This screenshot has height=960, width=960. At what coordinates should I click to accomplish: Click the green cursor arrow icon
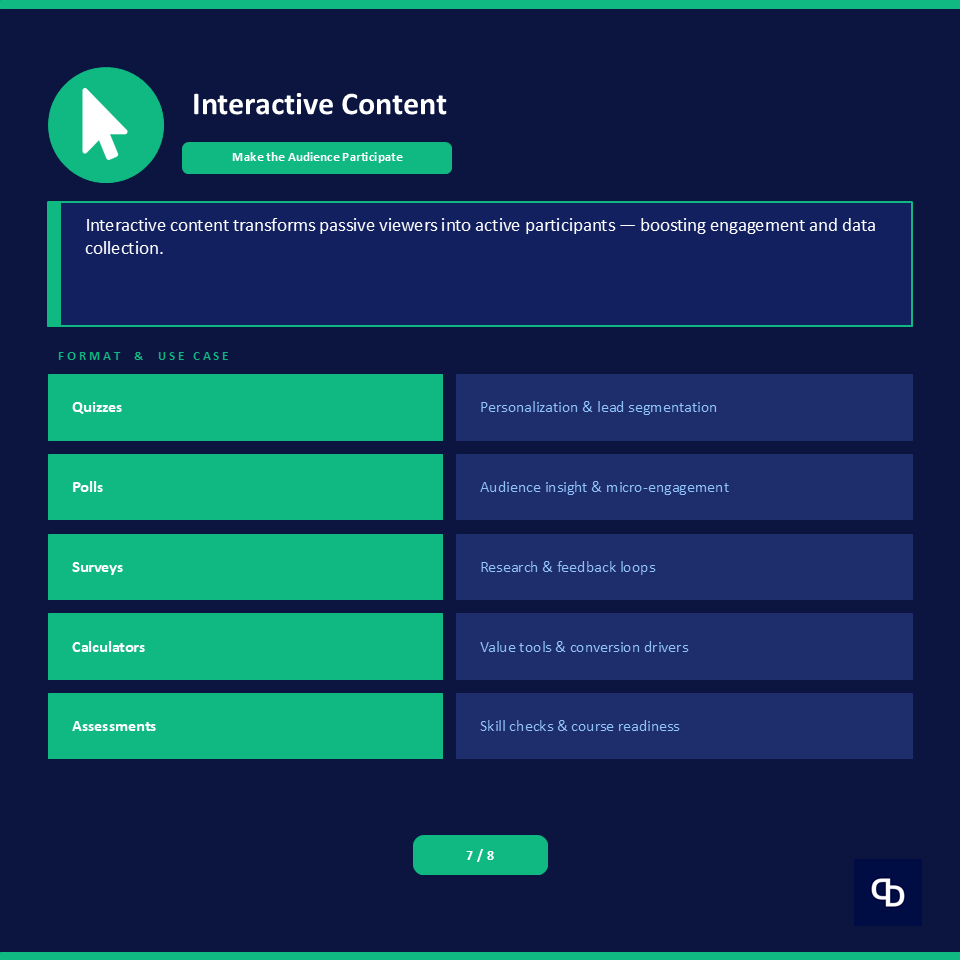[106, 125]
